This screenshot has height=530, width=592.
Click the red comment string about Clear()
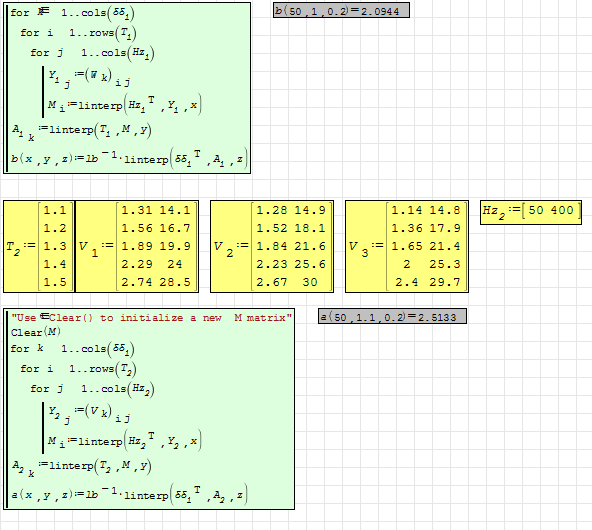(151, 318)
